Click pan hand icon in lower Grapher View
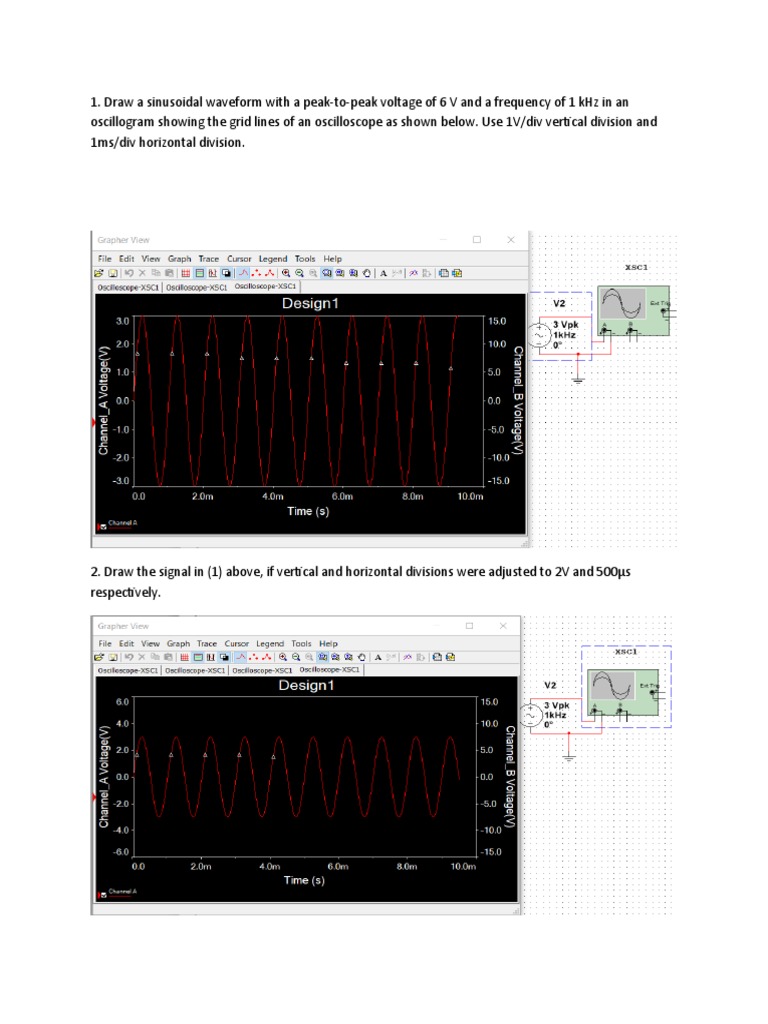 coord(362,657)
